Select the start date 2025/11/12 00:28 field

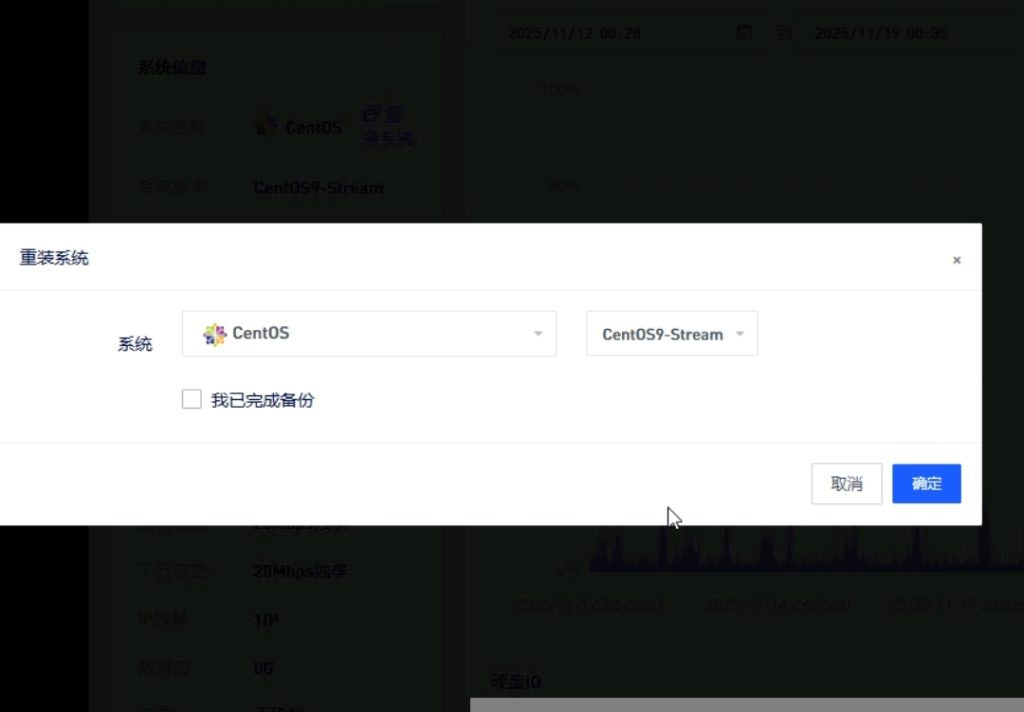coord(575,33)
